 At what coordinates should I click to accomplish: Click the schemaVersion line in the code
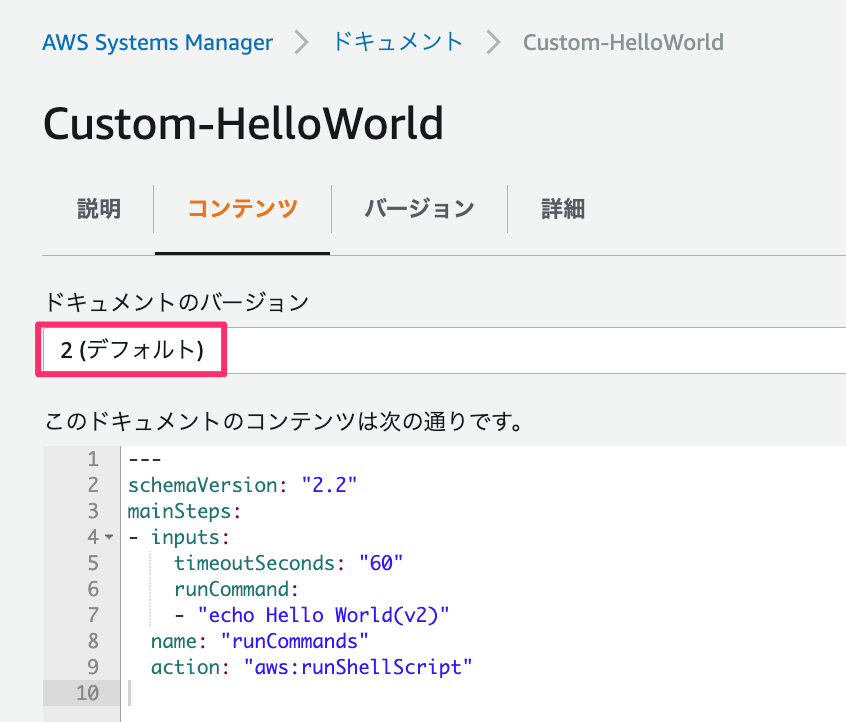242,485
